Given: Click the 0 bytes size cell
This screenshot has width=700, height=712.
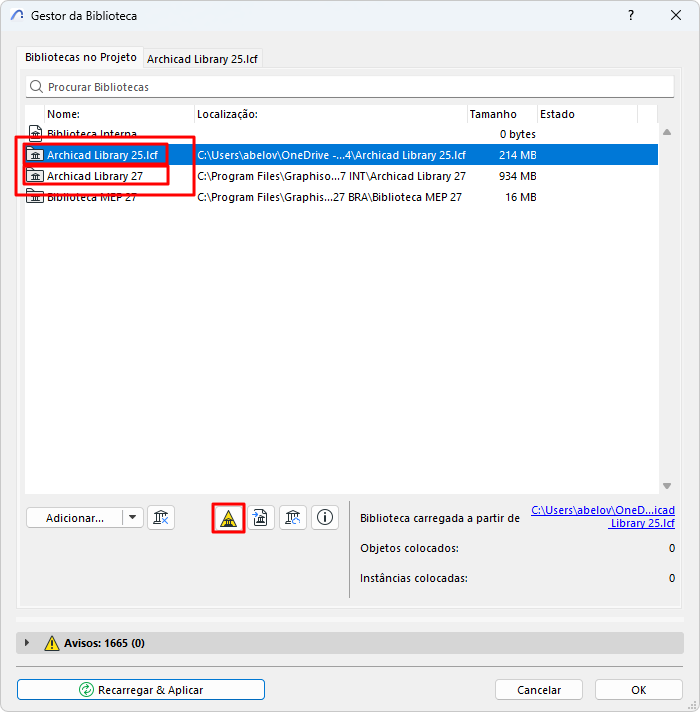Looking at the screenshot, I should (518, 134).
